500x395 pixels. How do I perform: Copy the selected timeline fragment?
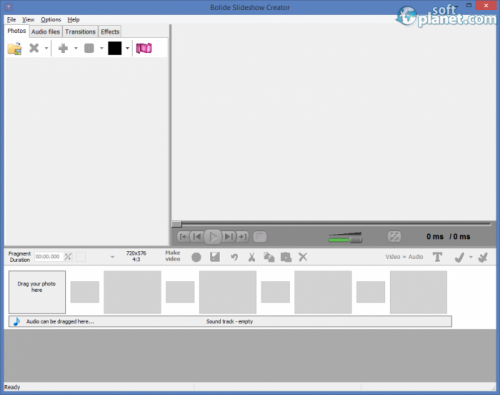(x=269, y=257)
